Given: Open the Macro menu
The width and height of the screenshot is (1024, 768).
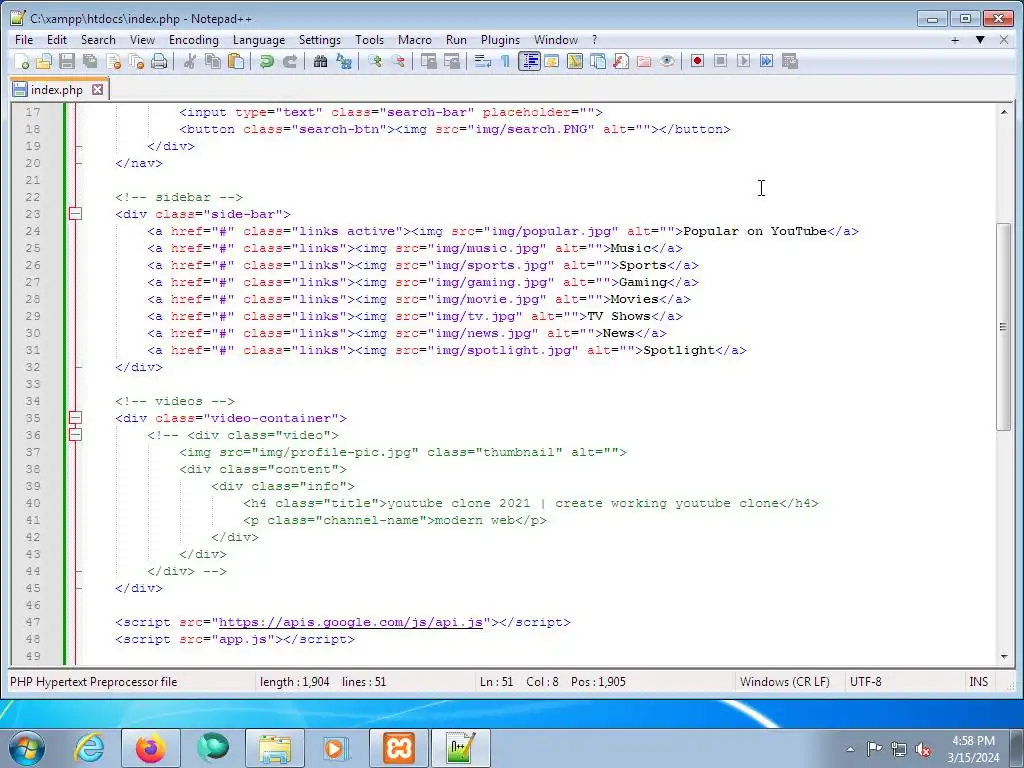Looking at the screenshot, I should tap(415, 40).
